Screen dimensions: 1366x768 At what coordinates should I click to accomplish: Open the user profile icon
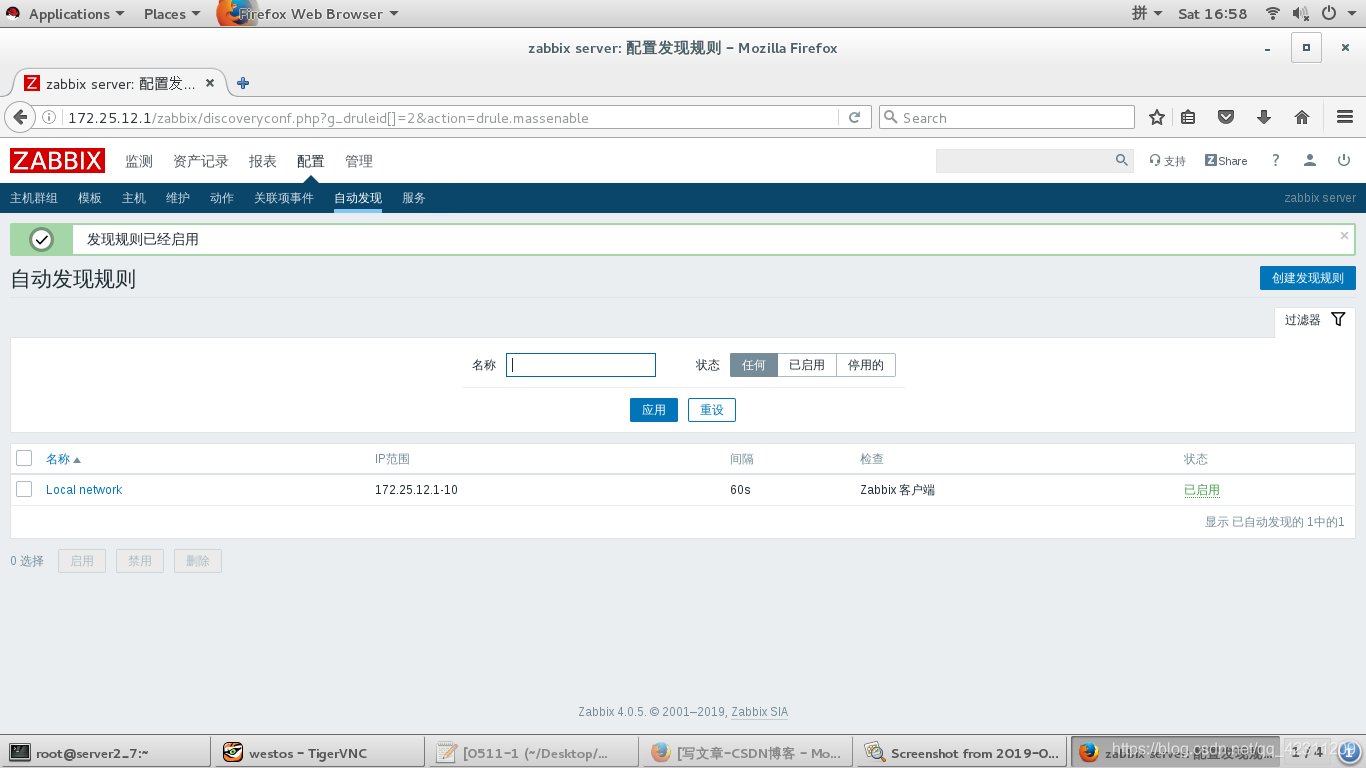[x=1310, y=160]
